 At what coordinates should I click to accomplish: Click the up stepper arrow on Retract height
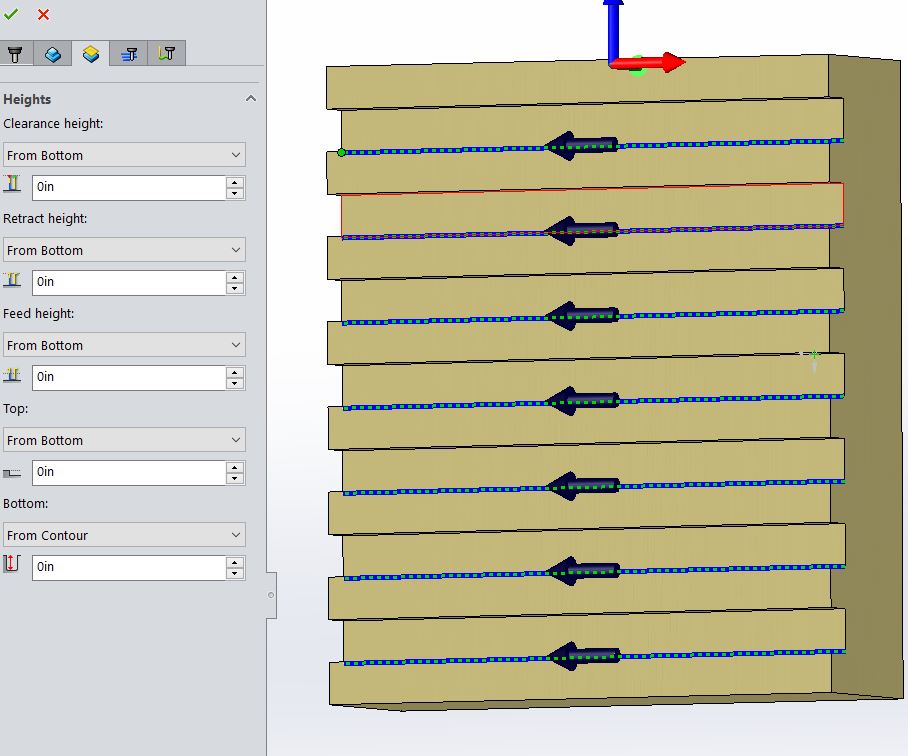(x=234, y=277)
